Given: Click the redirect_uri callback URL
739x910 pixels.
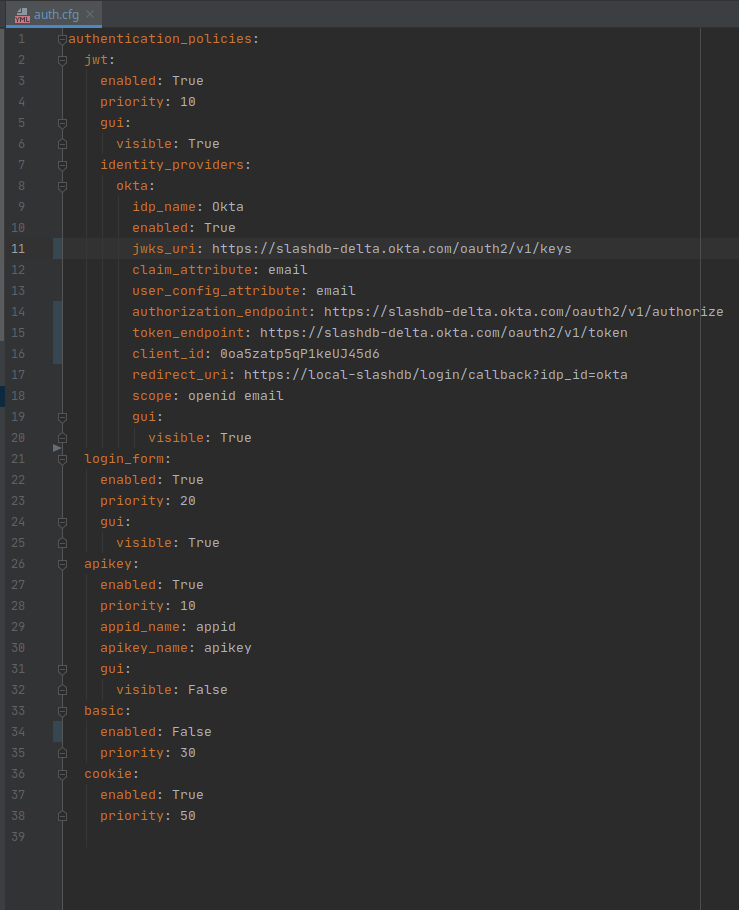Looking at the screenshot, I should (435, 375).
